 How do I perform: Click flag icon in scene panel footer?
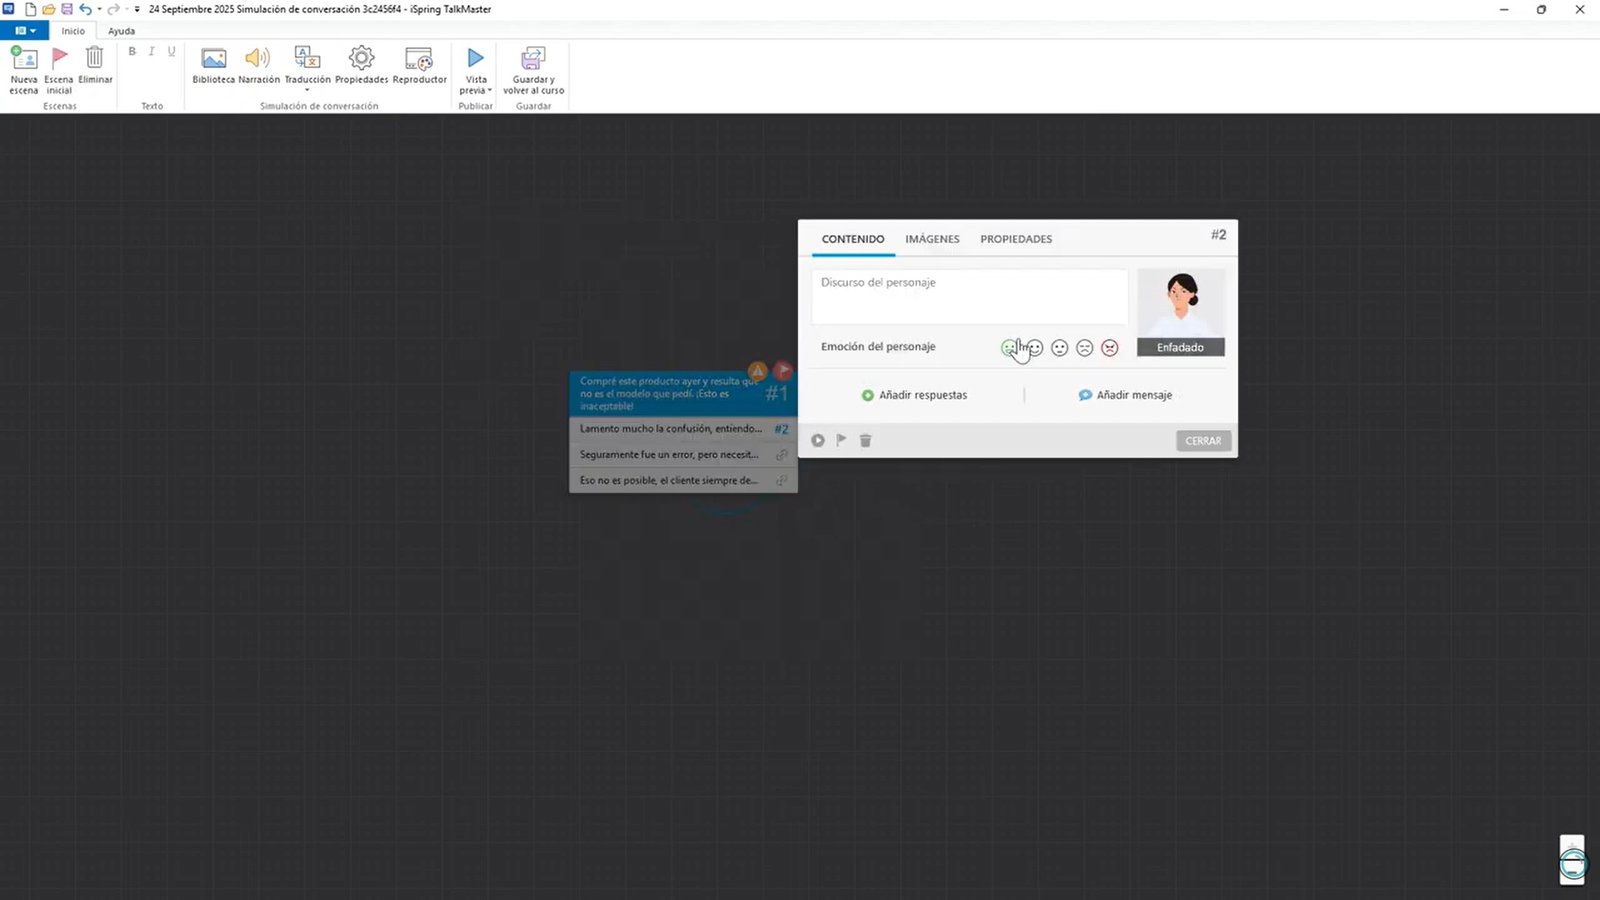(841, 440)
